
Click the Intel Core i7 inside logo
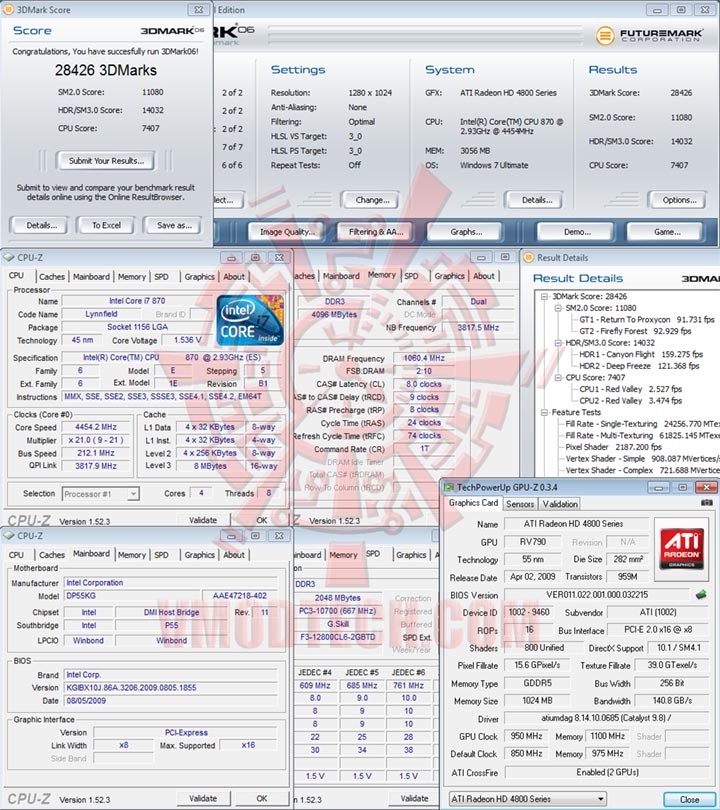click(250, 320)
